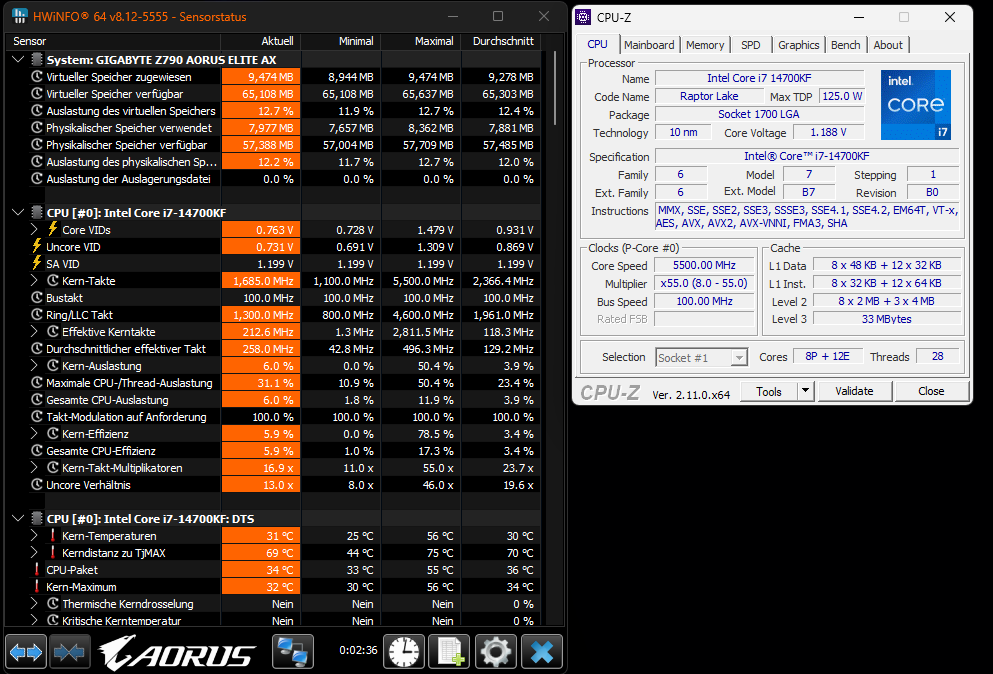This screenshot has height=674, width=993.
Task: Click the clock reset timer icon in HWiNFO
Action: point(403,652)
